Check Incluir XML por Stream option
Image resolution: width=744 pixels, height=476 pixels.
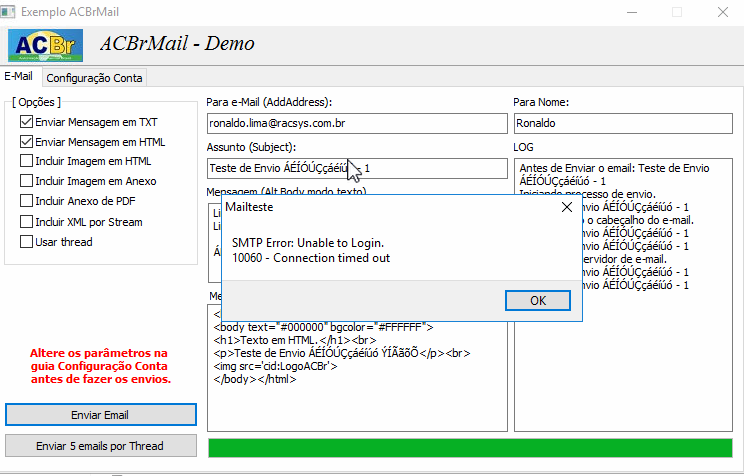coord(27,222)
